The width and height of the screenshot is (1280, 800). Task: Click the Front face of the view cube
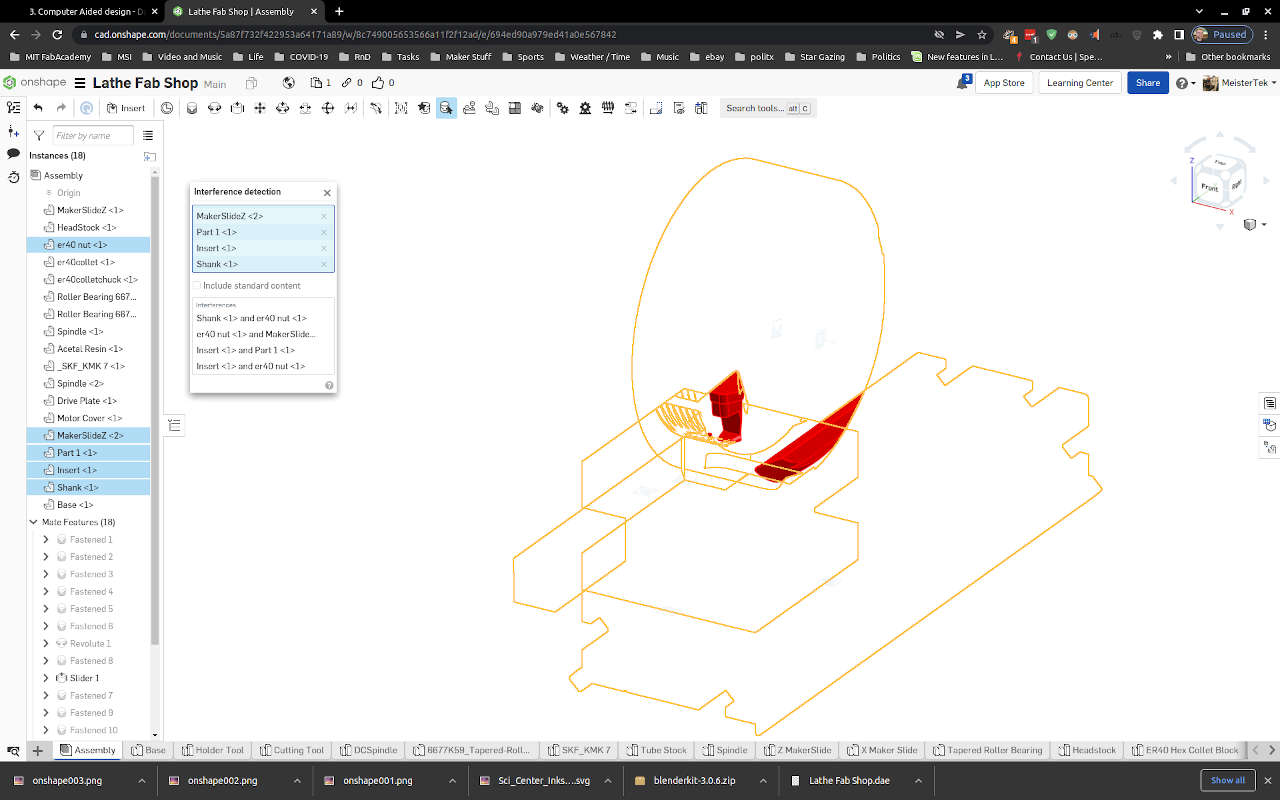[x=1210, y=187]
